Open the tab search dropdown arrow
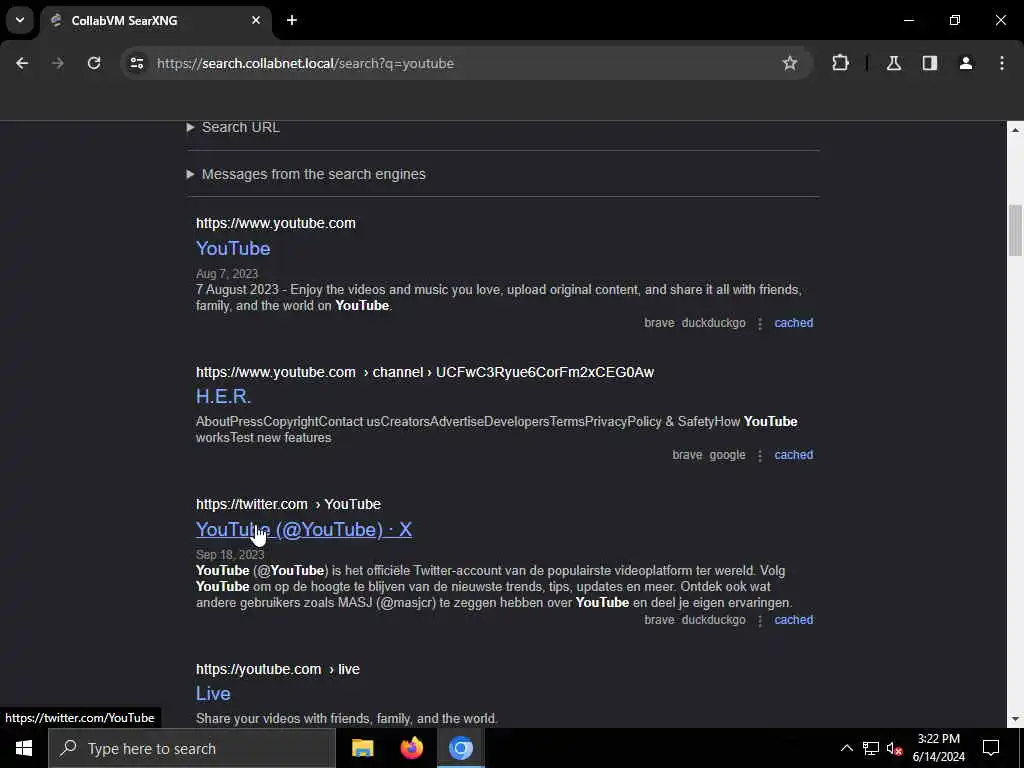The width and height of the screenshot is (1024, 768). [x=20, y=20]
